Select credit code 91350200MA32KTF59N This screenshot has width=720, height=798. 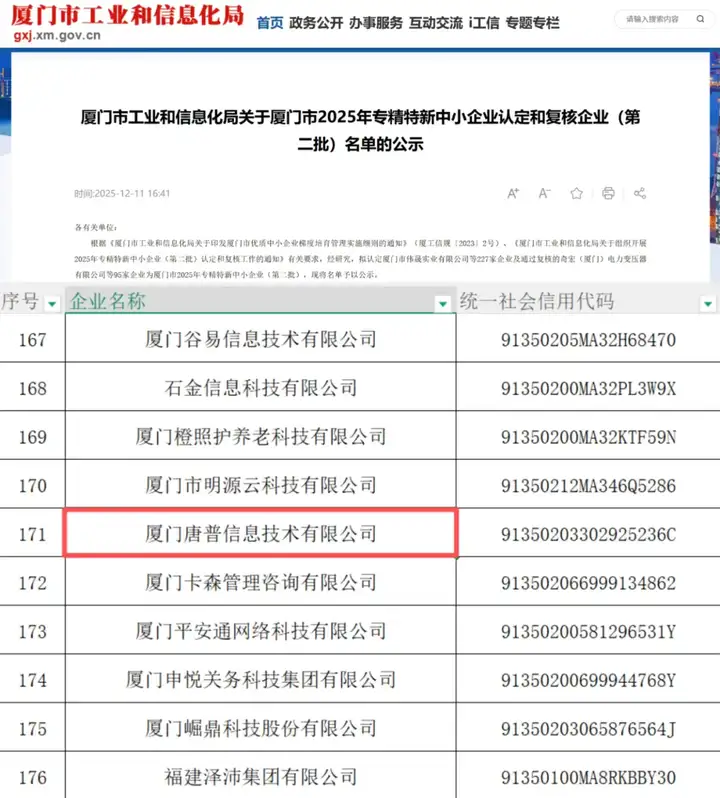tap(588, 437)
